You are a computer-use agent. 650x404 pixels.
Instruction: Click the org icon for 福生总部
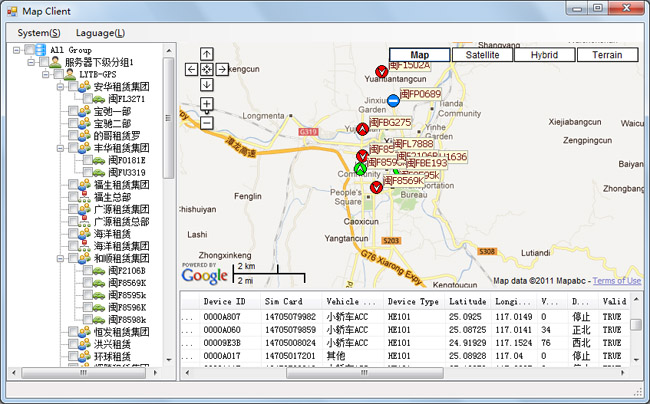[x=84, y=197]
